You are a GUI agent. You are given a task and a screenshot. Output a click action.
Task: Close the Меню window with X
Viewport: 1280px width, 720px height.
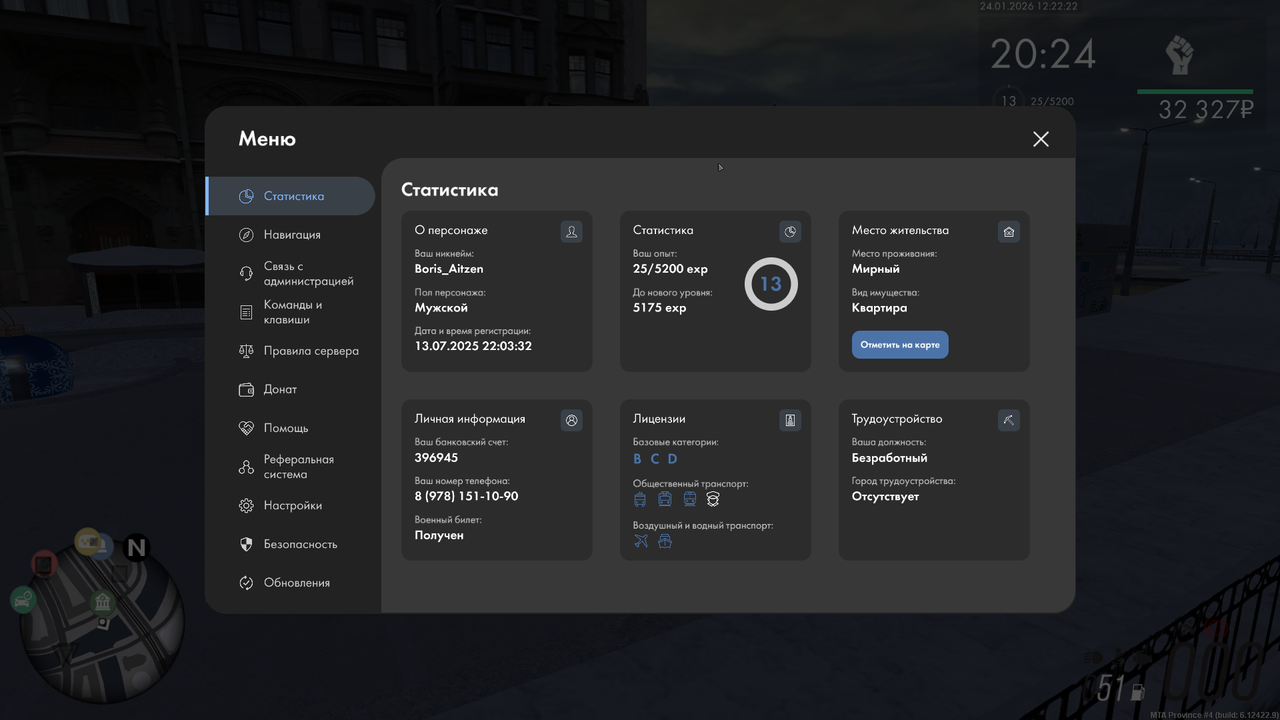point(1041,139)
